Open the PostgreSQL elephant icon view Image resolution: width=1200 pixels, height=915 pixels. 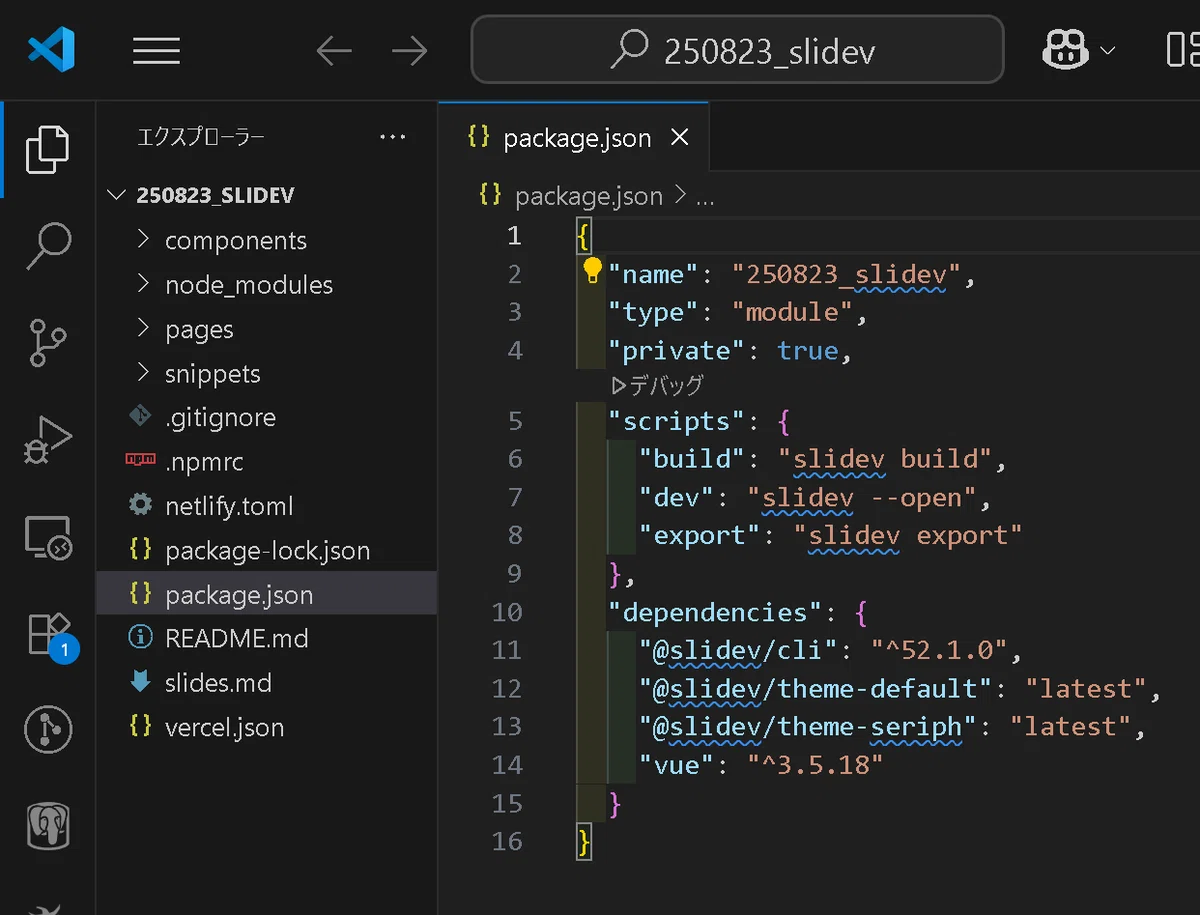(x=48, y=826)
